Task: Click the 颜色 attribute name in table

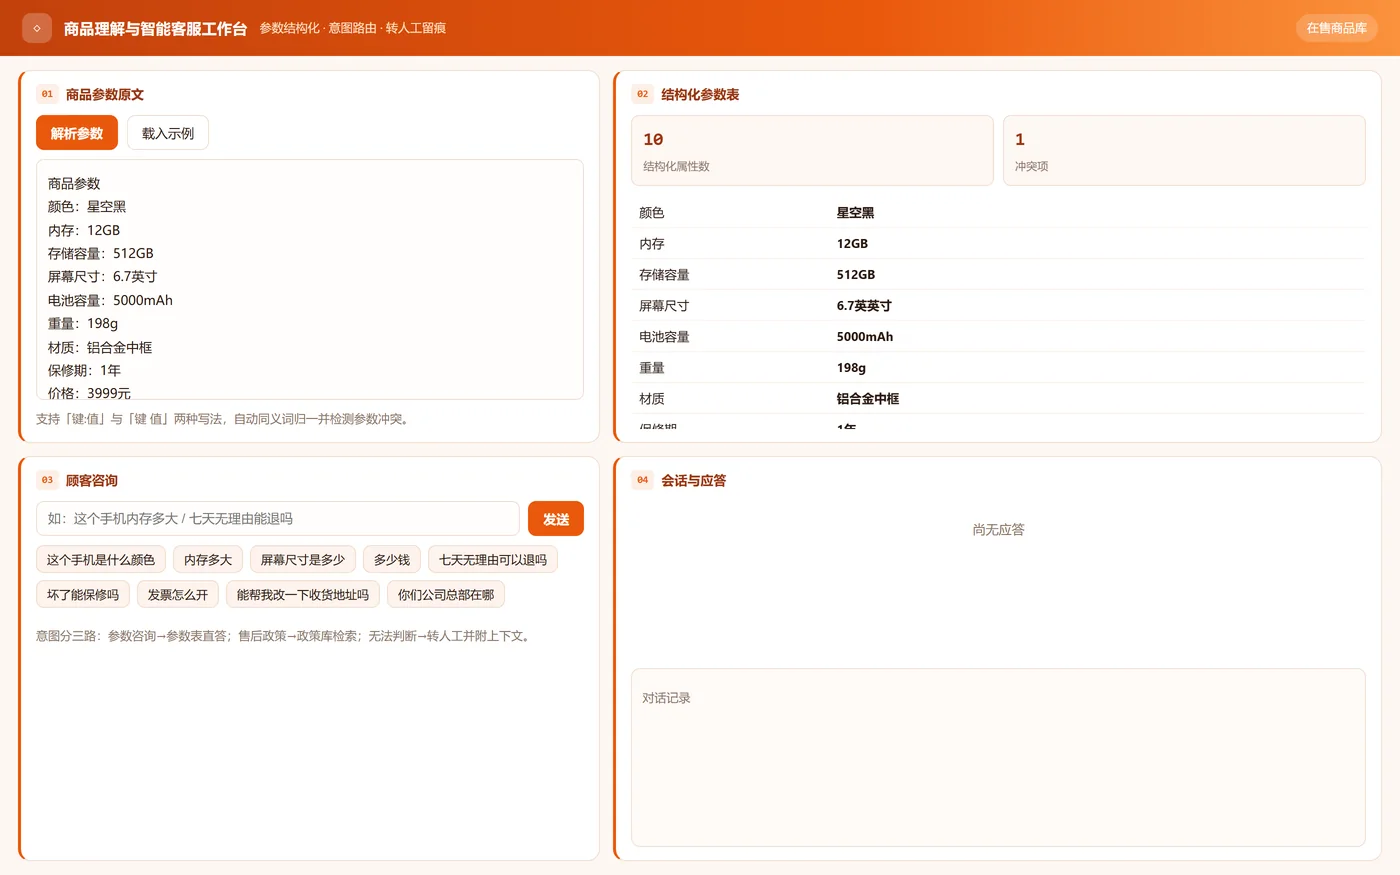Action: tap(652, 213)
